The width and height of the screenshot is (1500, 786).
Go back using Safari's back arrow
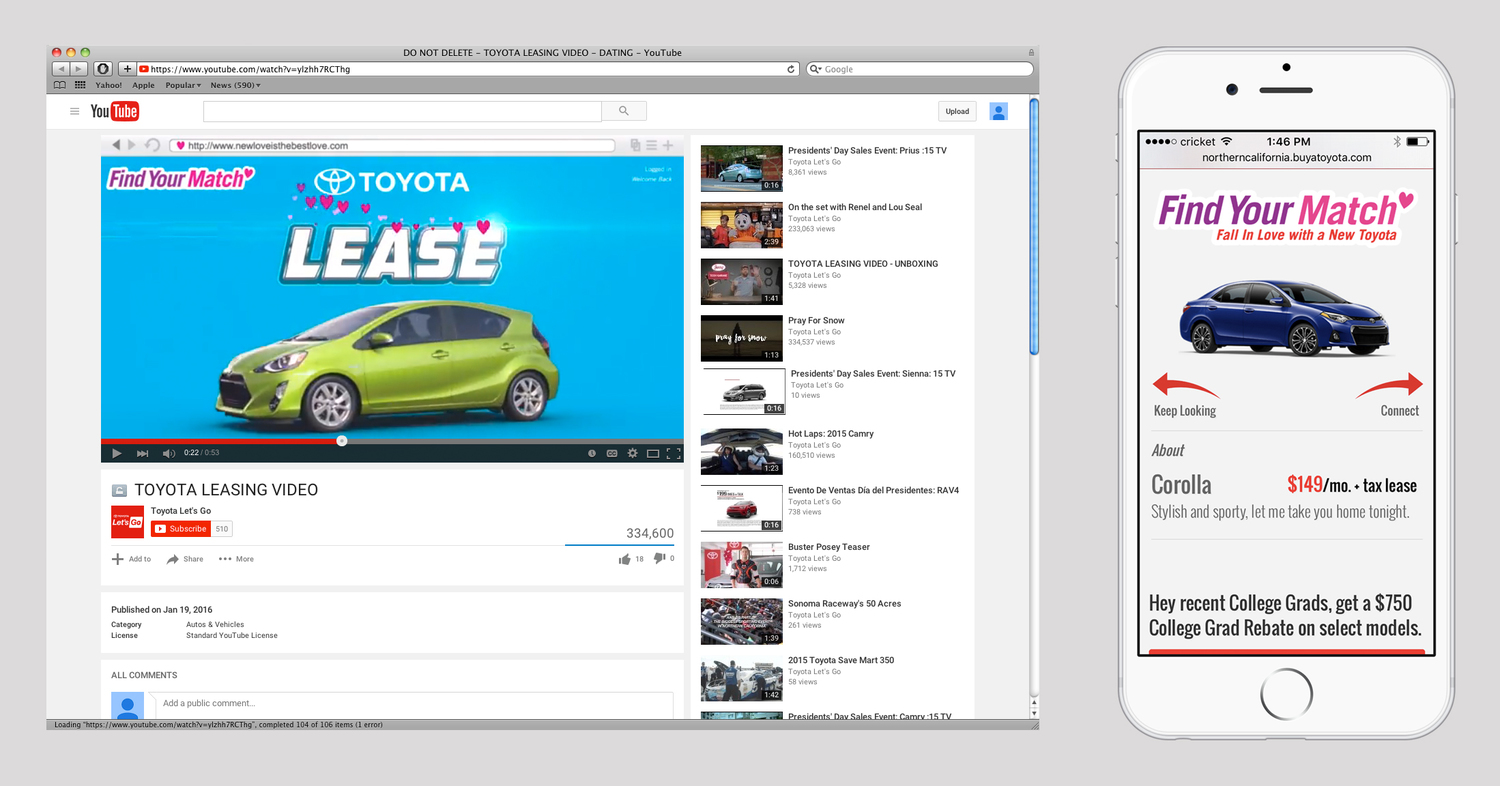60,69
